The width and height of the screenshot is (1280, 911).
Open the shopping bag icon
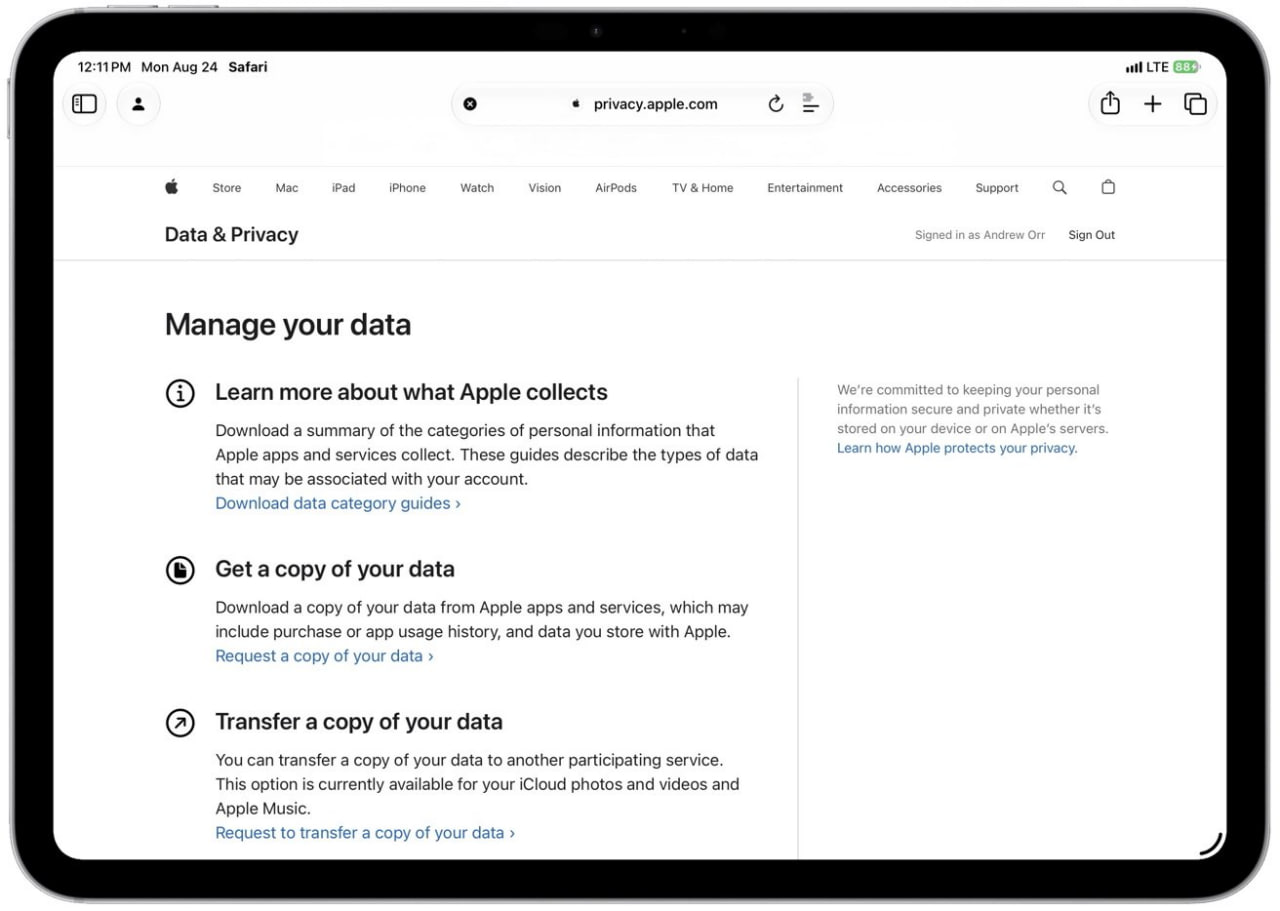1108,187
